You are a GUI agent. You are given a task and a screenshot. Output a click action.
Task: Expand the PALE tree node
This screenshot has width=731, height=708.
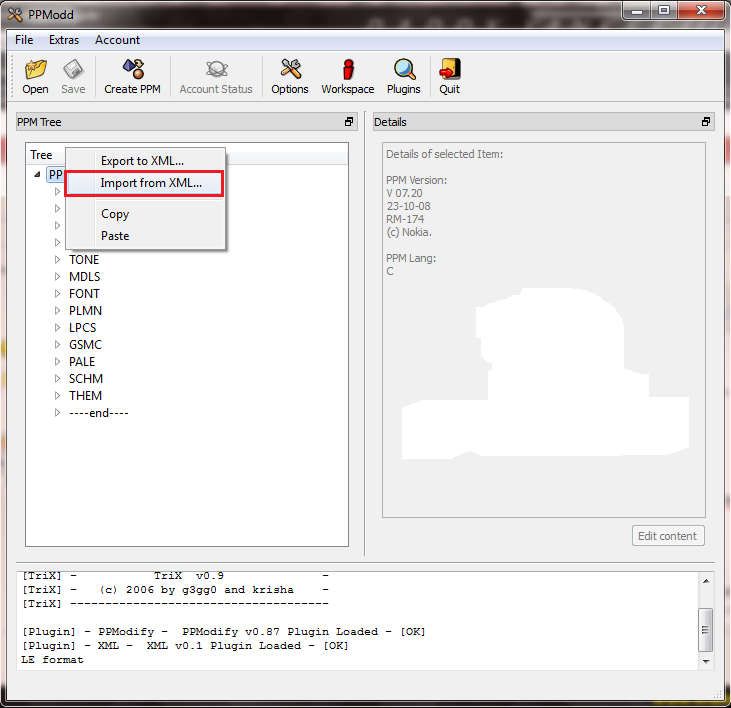click(57, 362)
